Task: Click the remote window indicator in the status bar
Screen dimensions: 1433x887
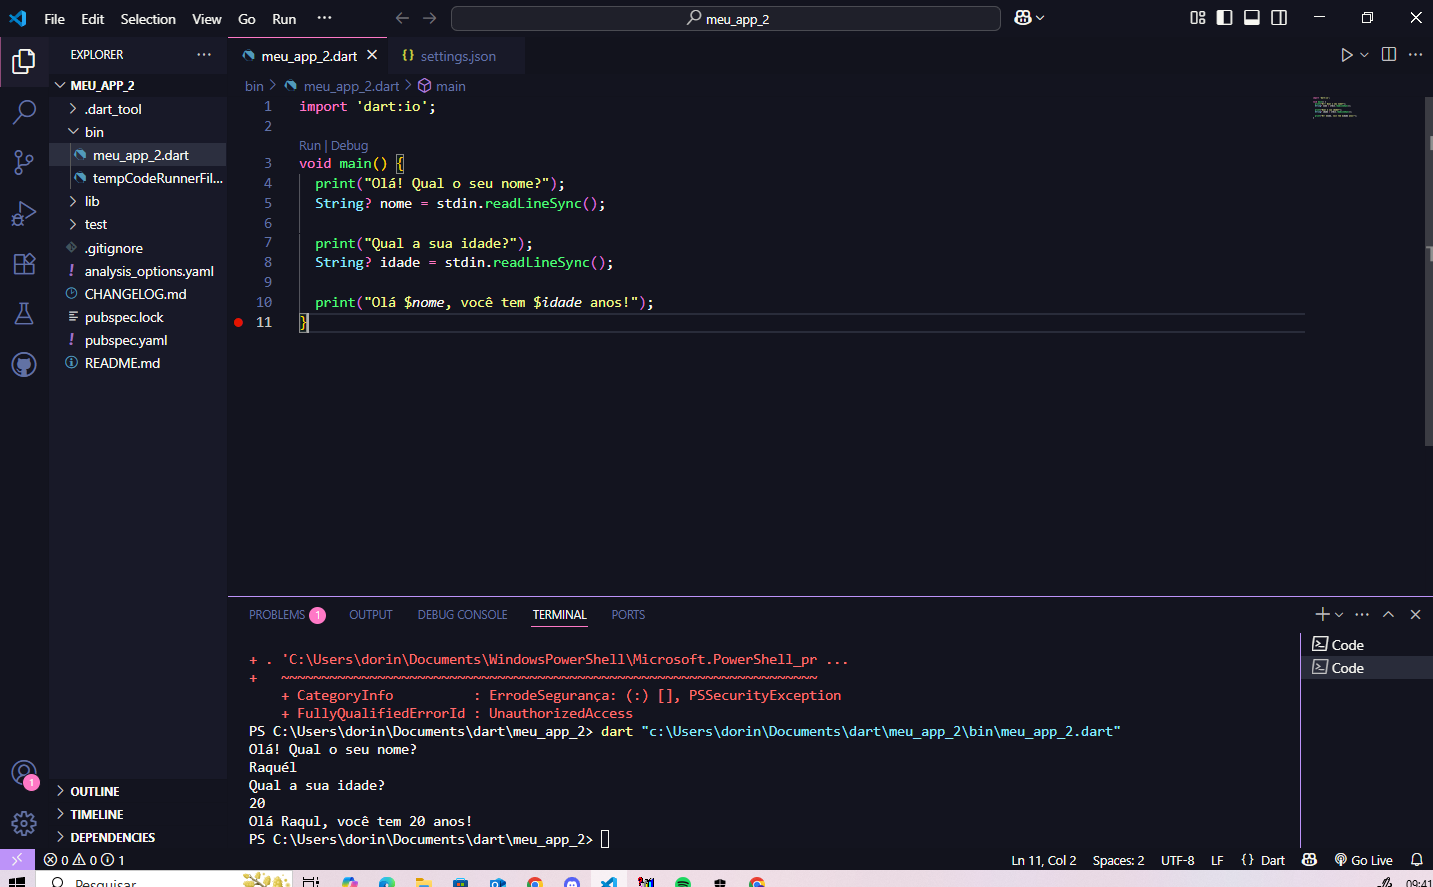Action: 17,860
